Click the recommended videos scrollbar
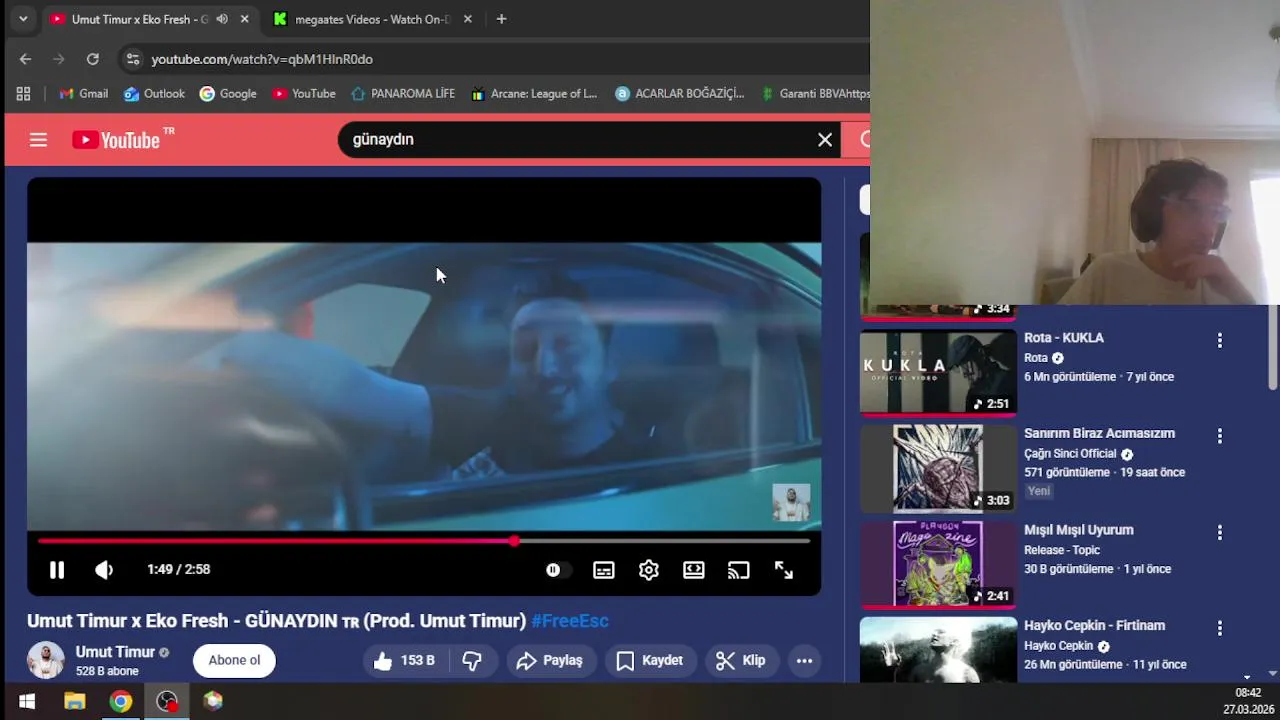Viewport: 1280px width, 720px height. tap(1273, 348)
